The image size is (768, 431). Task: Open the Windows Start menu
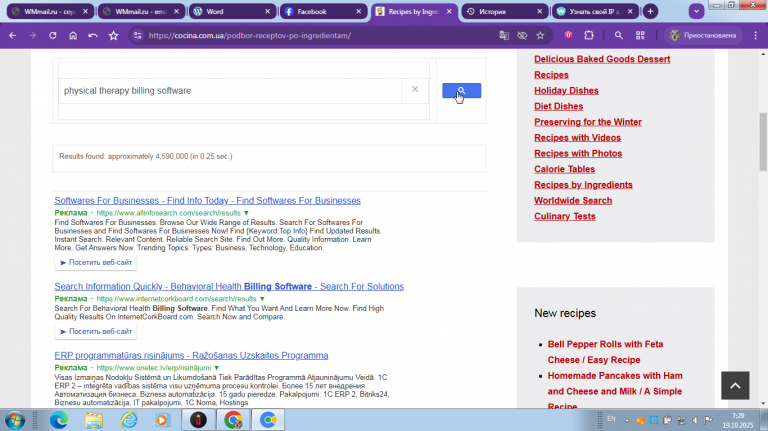pos(15,420)
